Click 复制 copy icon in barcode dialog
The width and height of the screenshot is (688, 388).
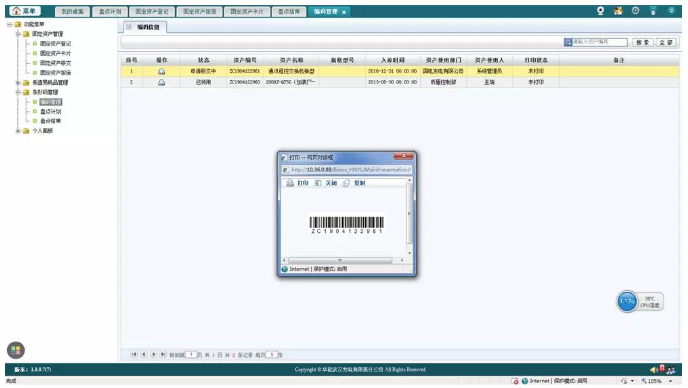[346, 183]
